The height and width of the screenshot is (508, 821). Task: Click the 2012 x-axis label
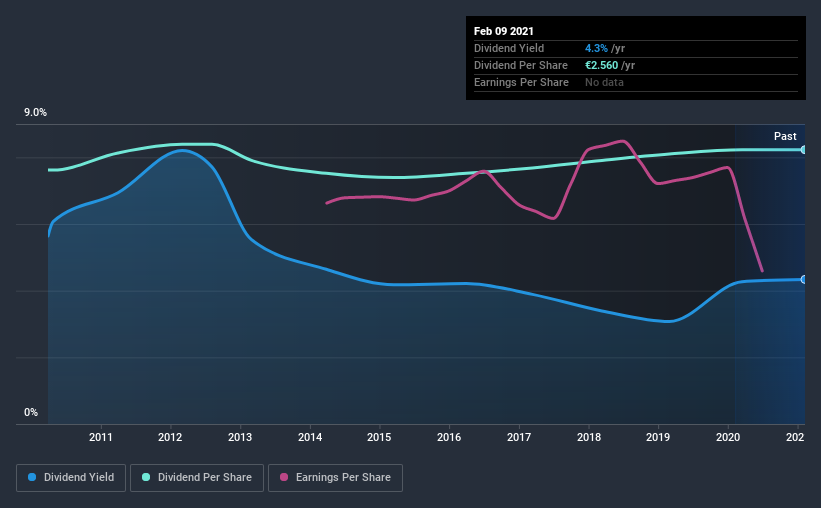[x=170, y=437]
